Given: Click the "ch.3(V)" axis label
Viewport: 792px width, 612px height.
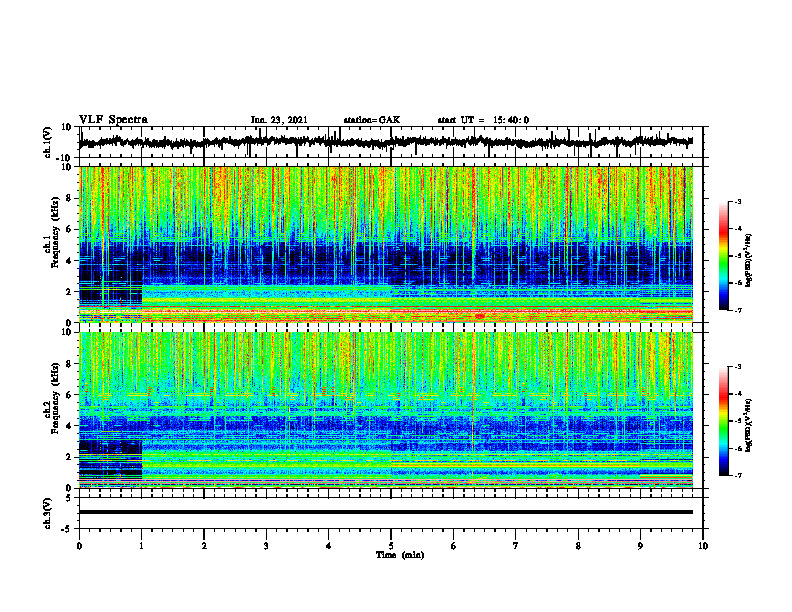Looking at the screenshot, I should pyautogui.click(x=48, y=513).
